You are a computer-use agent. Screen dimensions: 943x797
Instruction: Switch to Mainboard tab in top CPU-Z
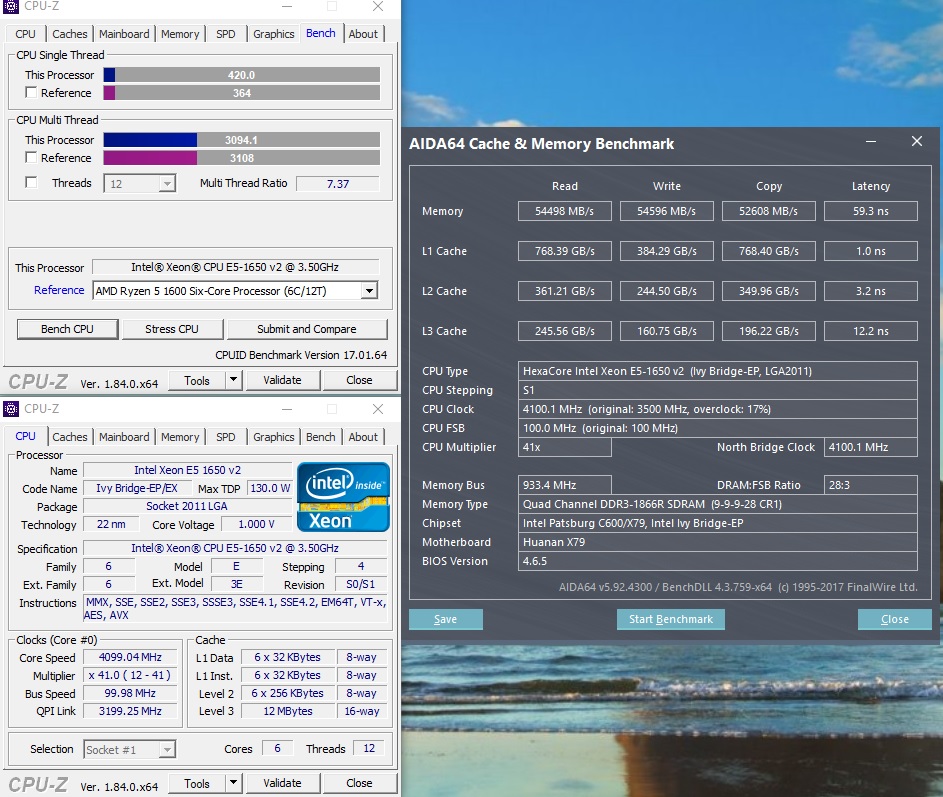pyautogui.click(x=124, y=34)
